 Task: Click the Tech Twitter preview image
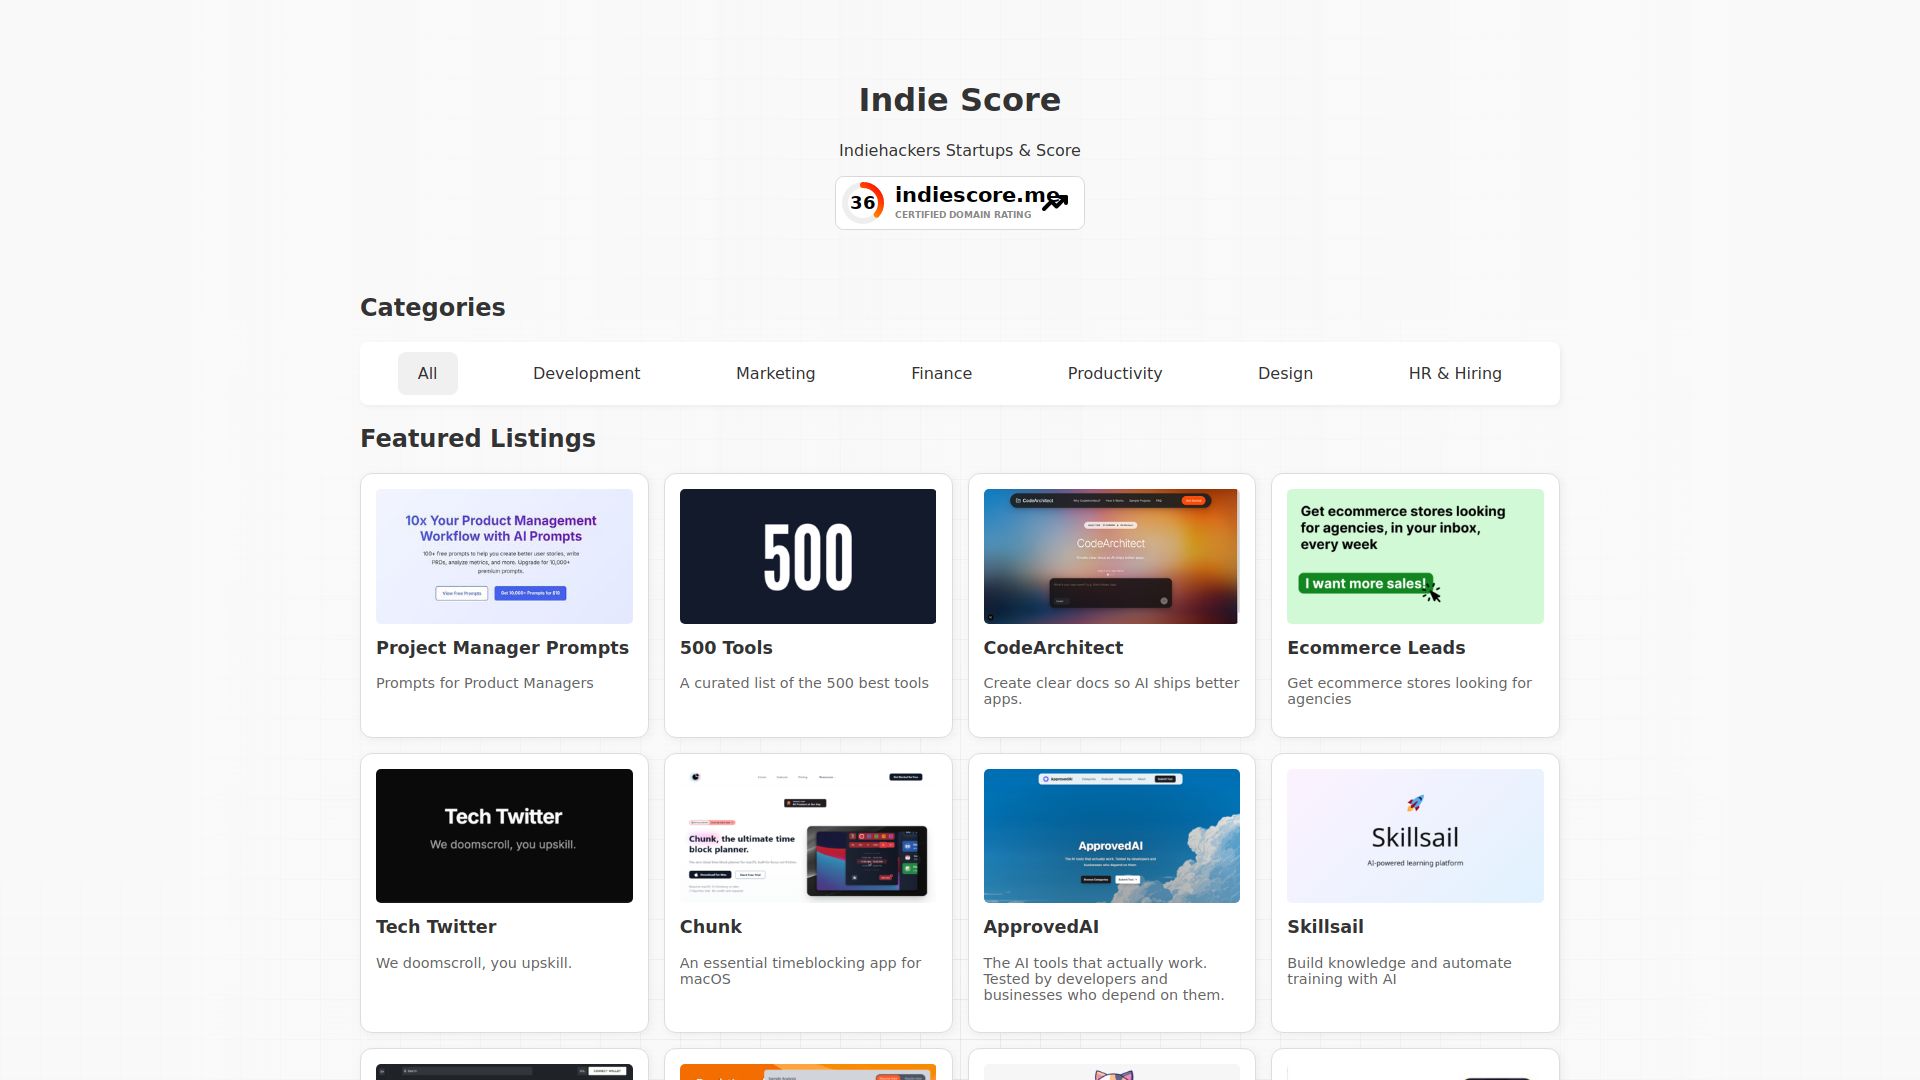(x=504, y=835)
